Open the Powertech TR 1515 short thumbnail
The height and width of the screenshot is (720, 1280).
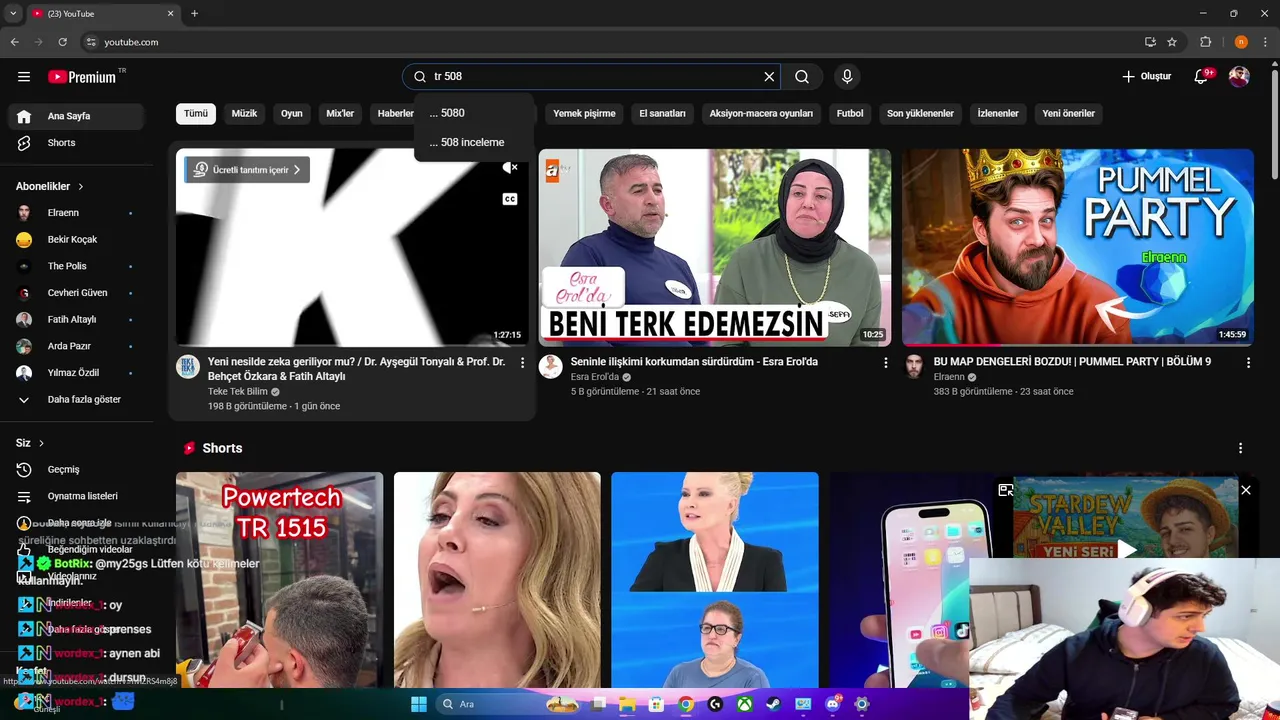tap(279, 580)
